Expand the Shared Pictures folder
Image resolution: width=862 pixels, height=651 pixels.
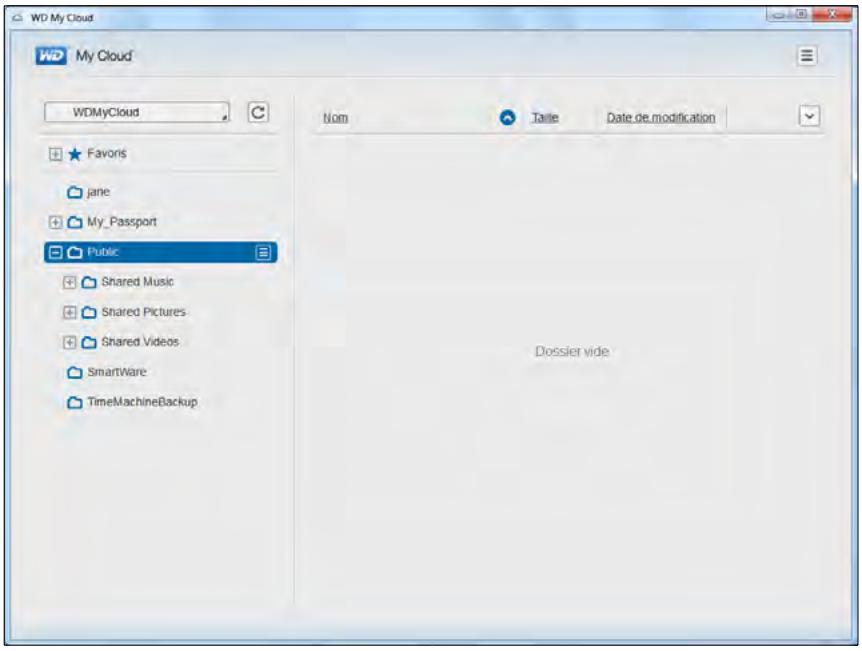click(69, 312)
